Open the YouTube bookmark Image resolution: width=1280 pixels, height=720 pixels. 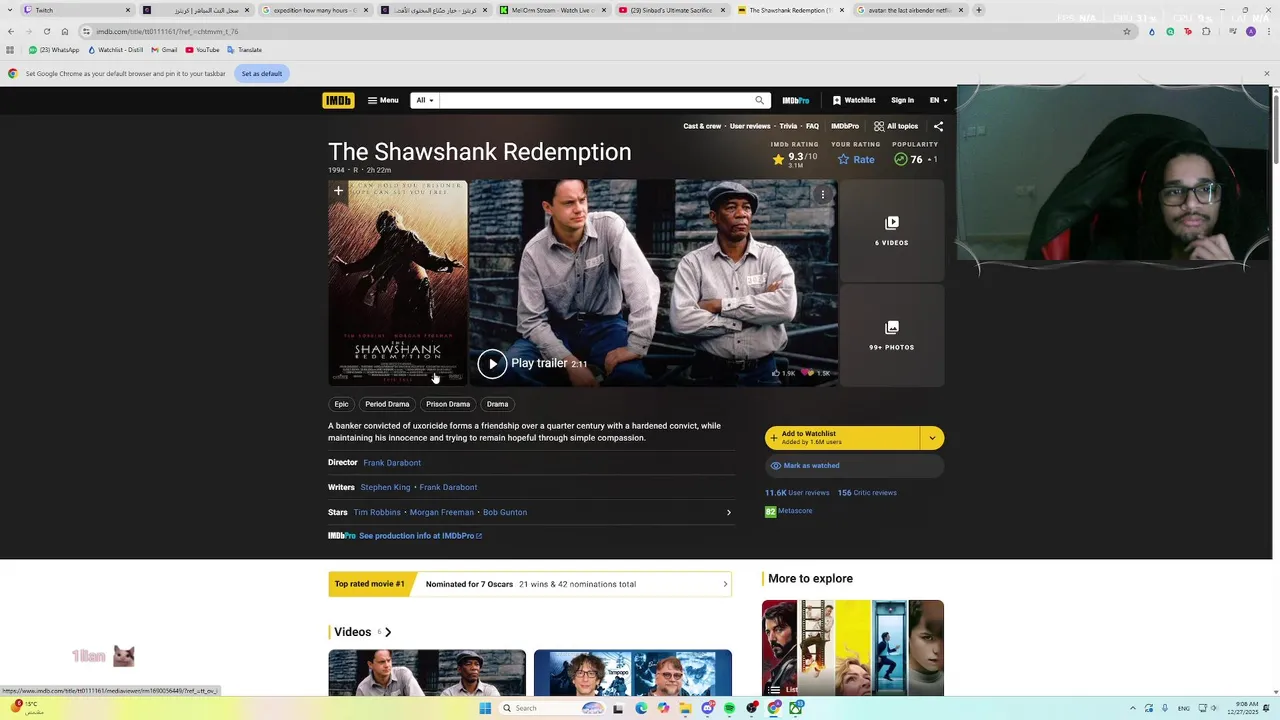pyautogui.click(x=202, y=50)
